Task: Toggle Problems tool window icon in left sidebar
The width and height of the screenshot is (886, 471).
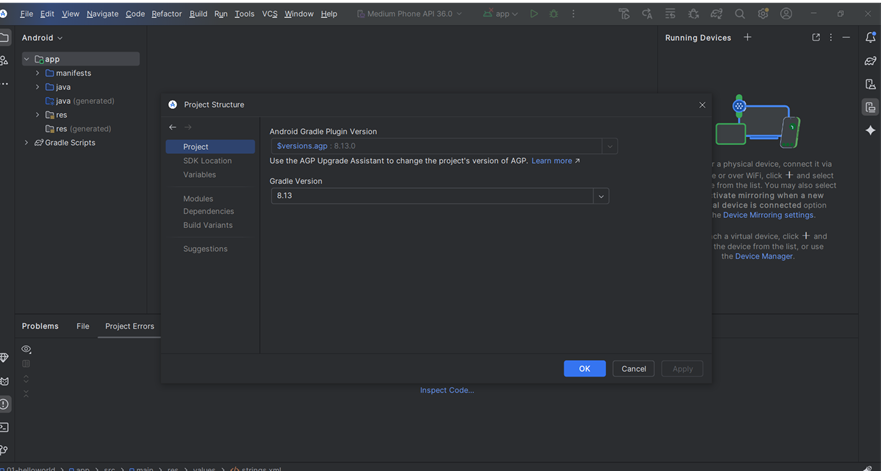Action: tap(4, 404)
